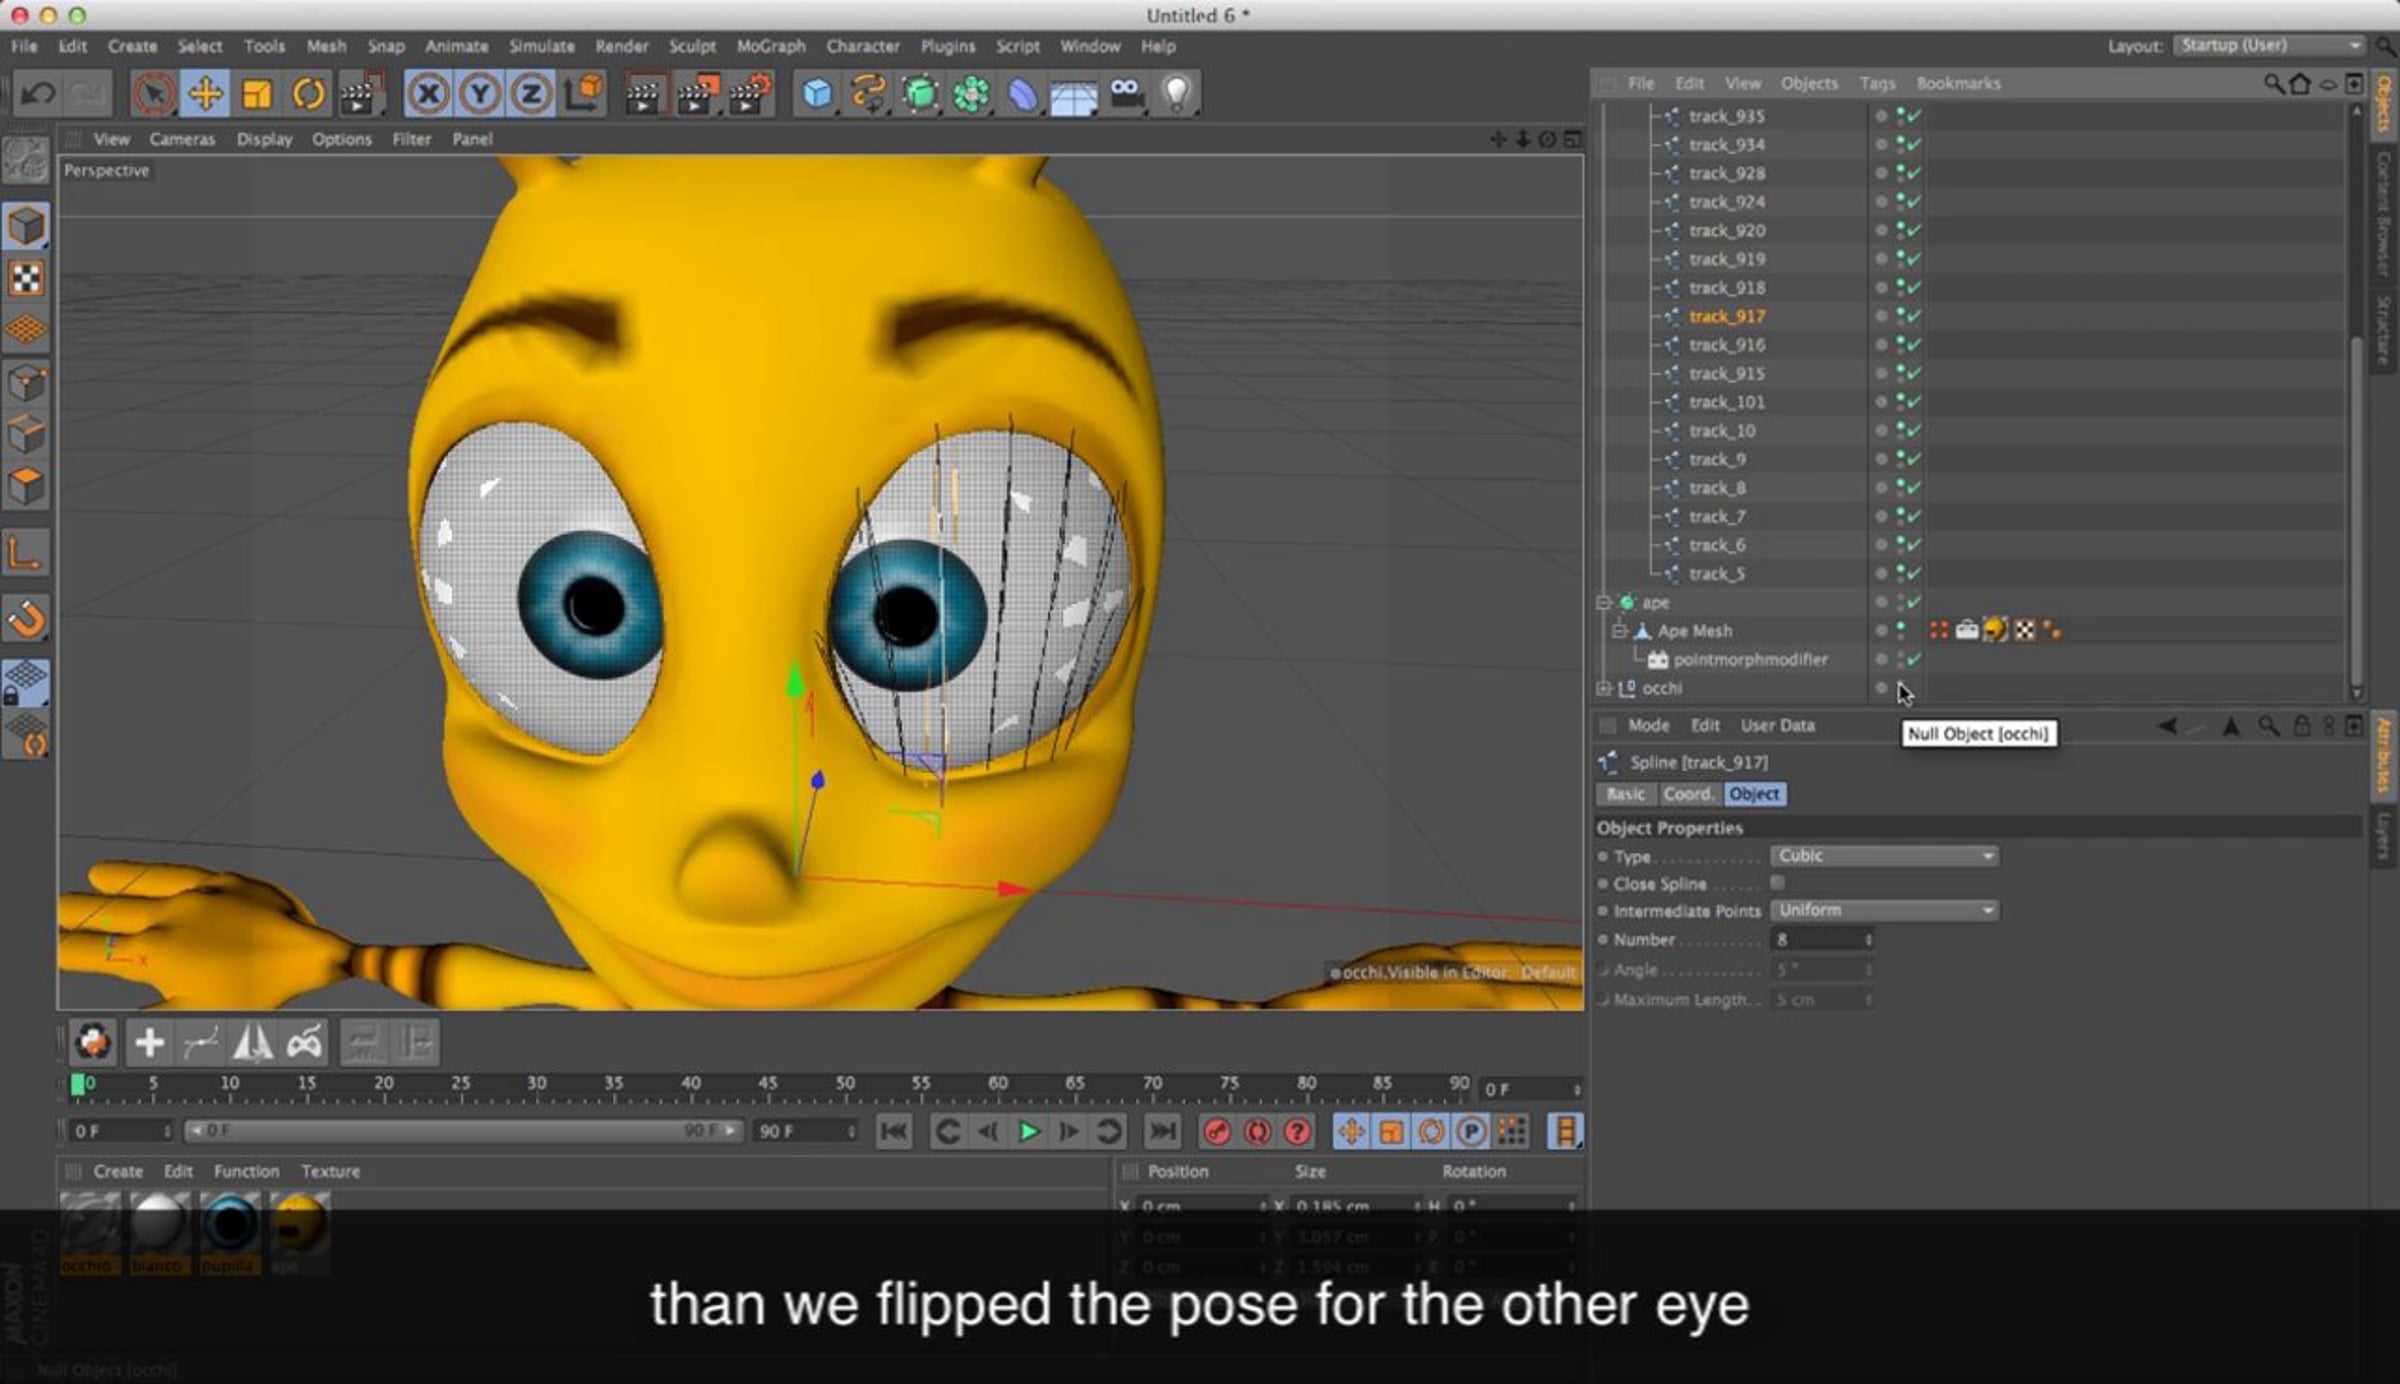2400x1384 pixels.
Task: Select track_935 in object list
Action: coord(1727,116)
